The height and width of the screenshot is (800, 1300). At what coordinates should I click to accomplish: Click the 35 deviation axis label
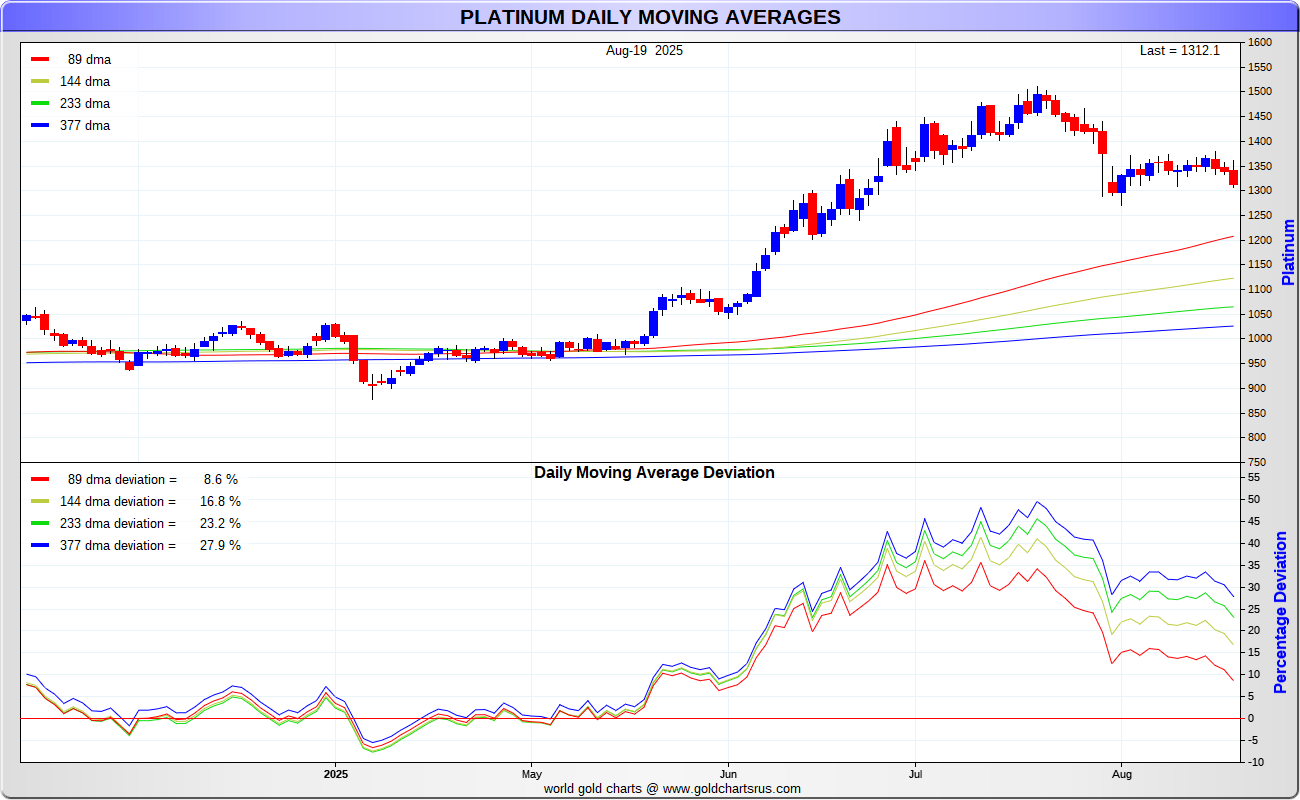tap(1252, 565)
